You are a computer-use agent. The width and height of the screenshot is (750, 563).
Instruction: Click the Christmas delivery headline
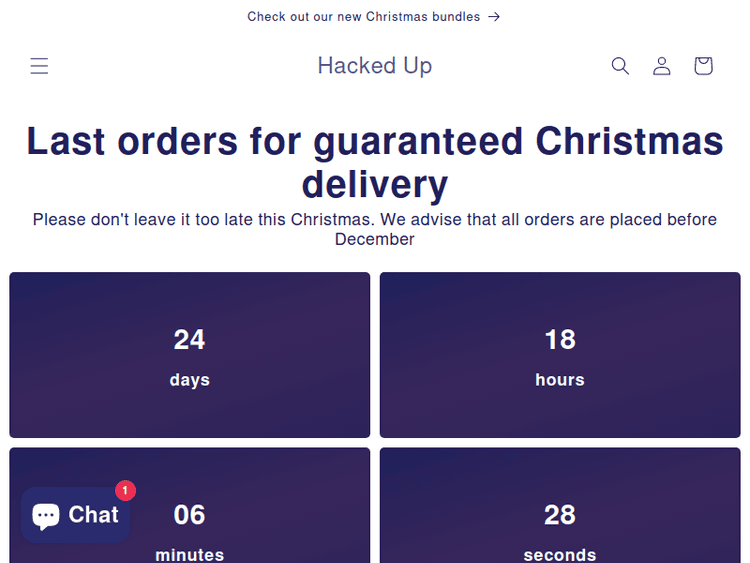[375, 163]
